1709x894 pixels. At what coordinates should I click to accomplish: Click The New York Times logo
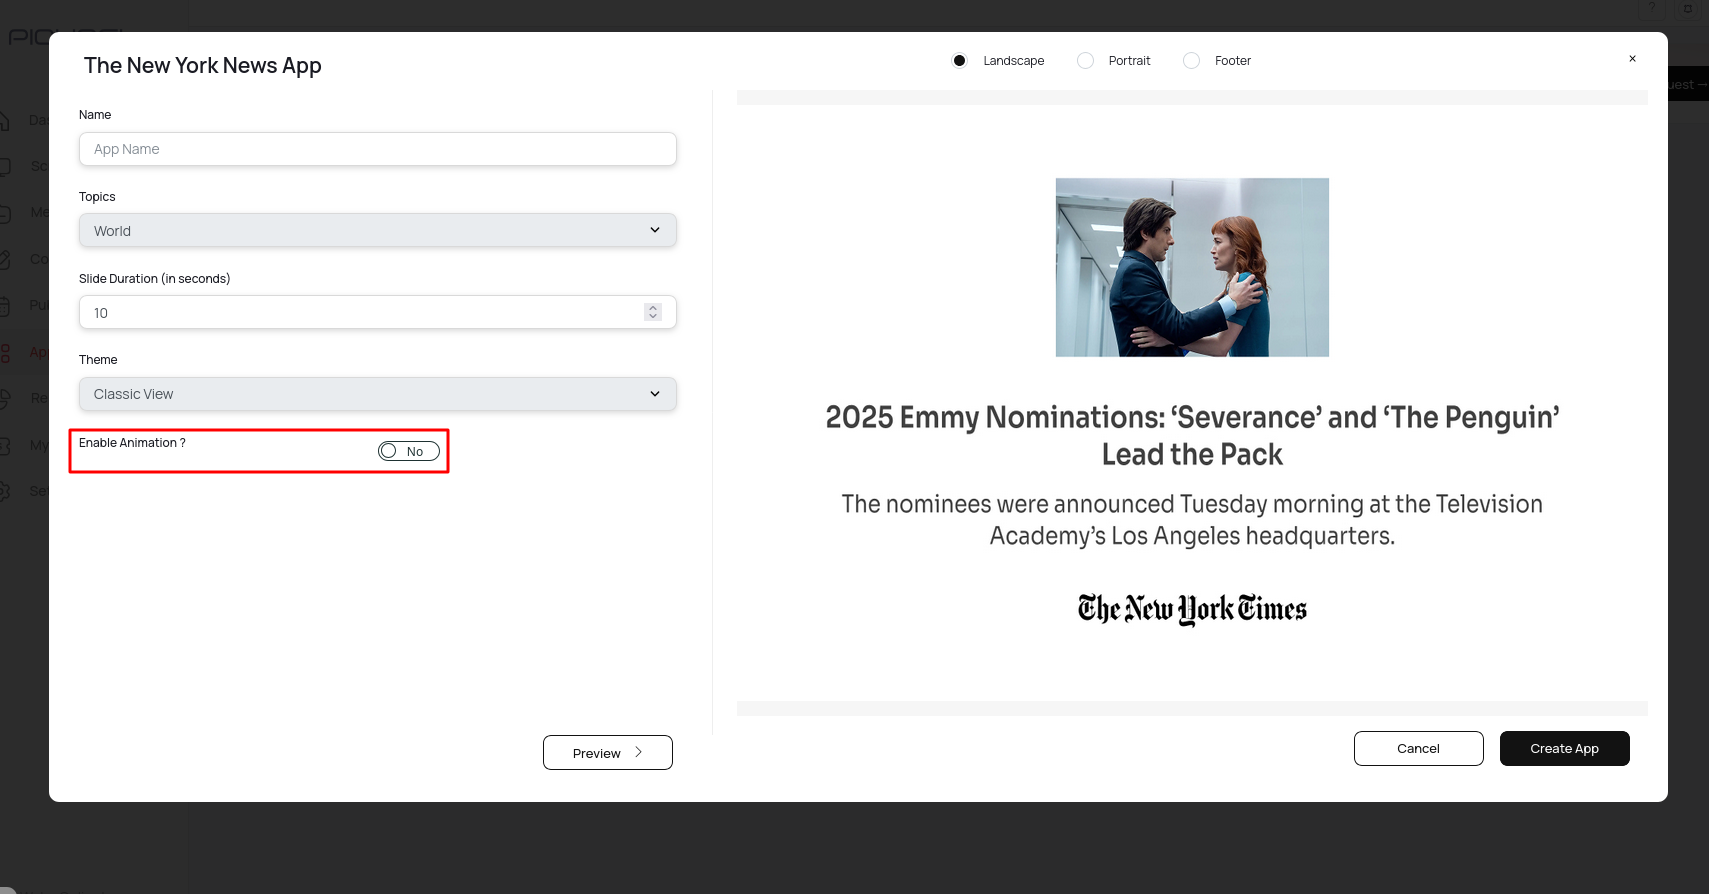pyautogui.click(x=1192, y=608)
